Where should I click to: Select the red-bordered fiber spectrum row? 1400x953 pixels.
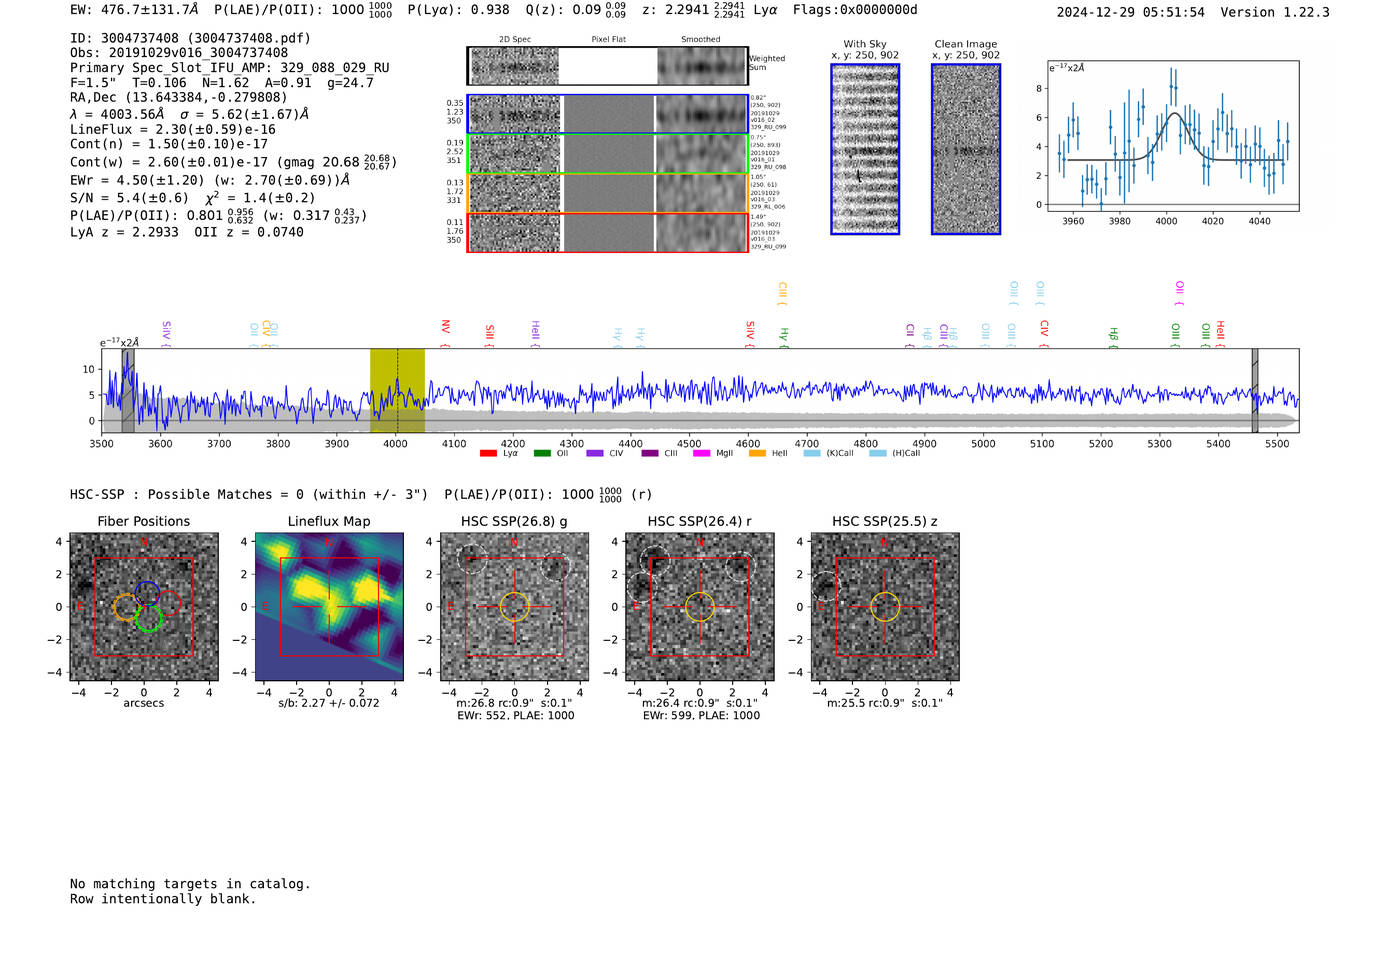607,232
